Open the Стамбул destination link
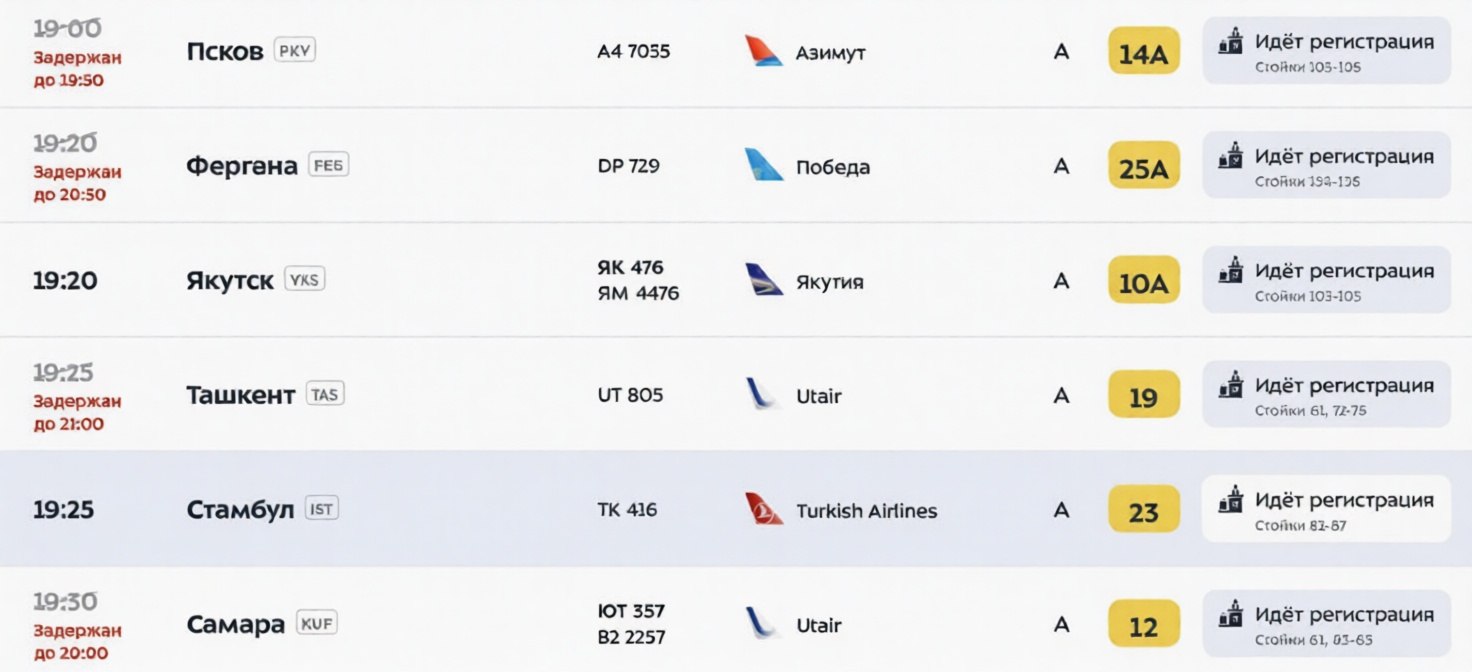 pyautogui.click(x=240, y=510)
